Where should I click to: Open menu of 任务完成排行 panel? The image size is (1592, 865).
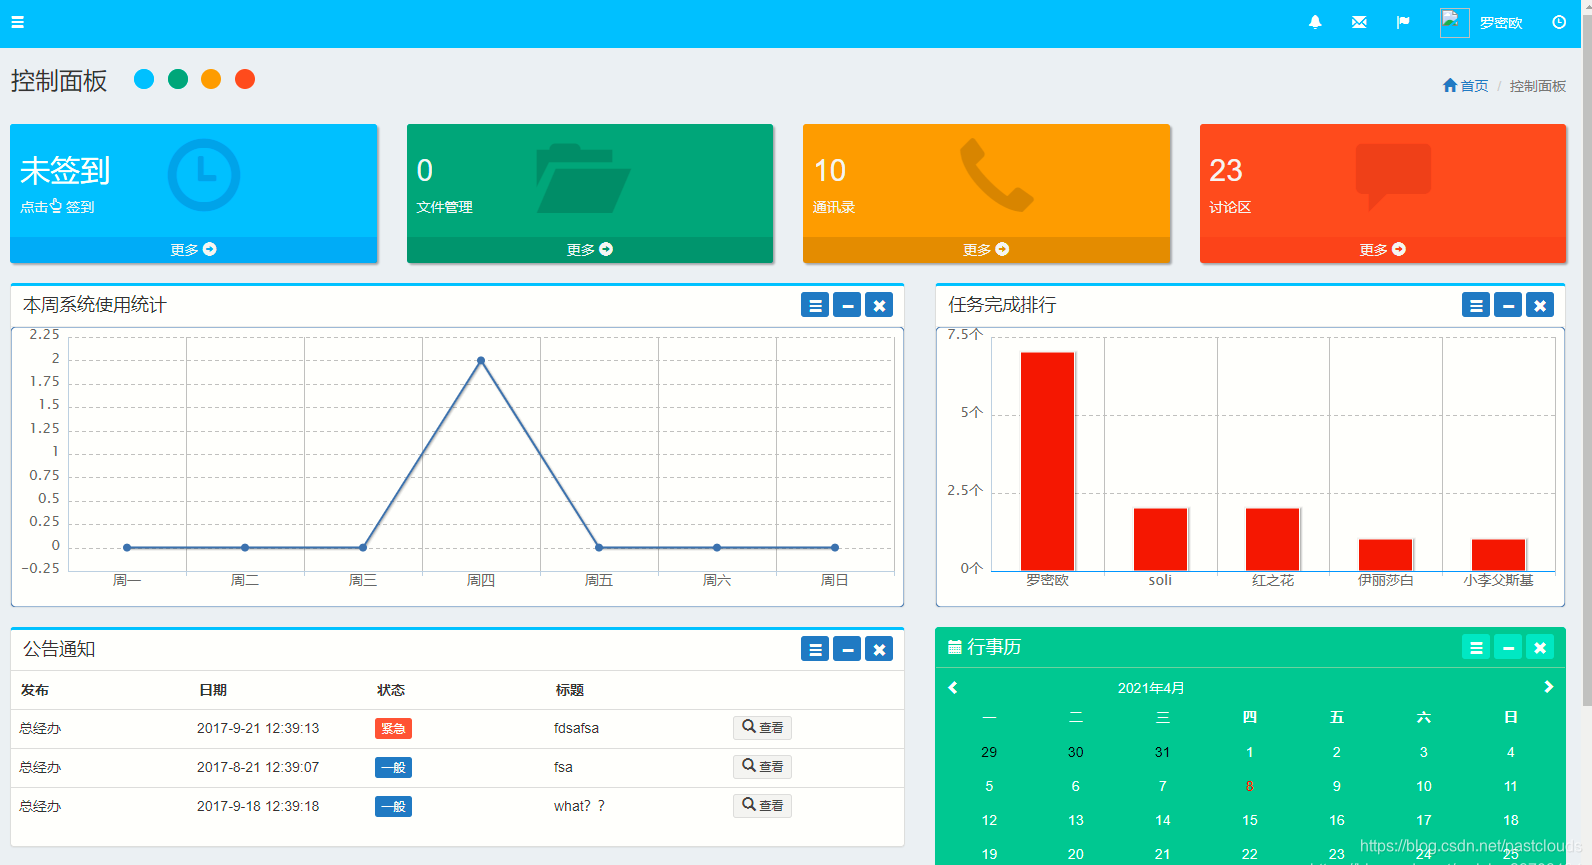coord(1476,305)
